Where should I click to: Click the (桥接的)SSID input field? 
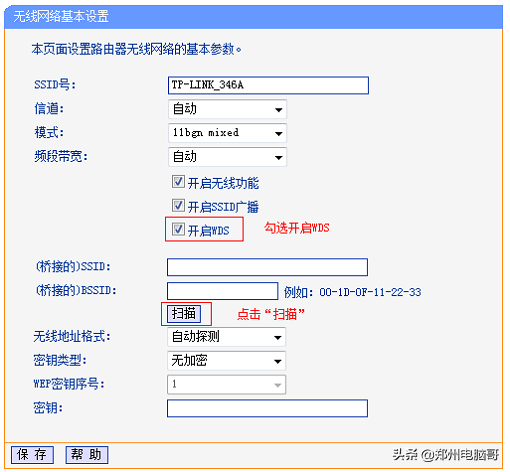267,267
